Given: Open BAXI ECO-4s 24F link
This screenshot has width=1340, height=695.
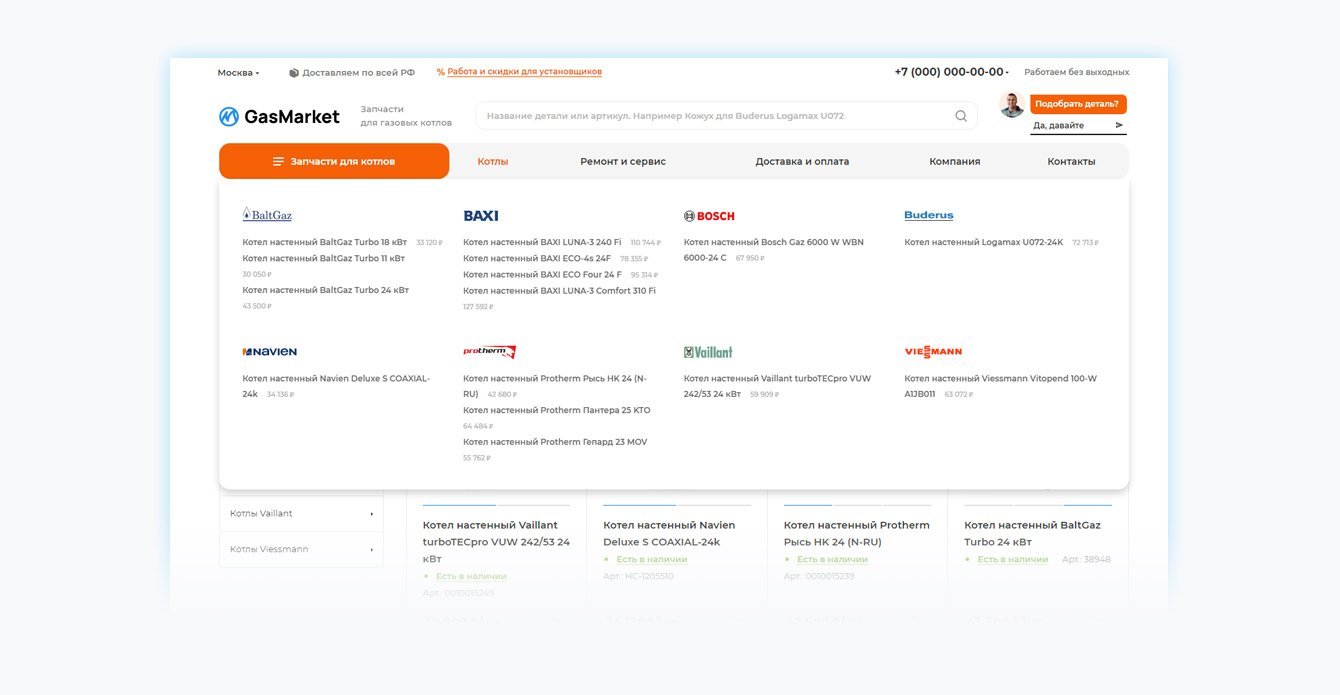Looking at the screenshot, I should tap(537, 258).
